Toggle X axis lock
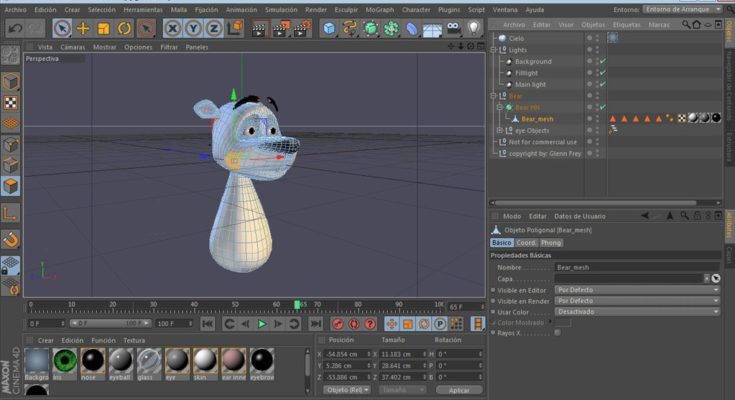The width and height of the screenshot is (735, 400). click(x=172, y=29)
